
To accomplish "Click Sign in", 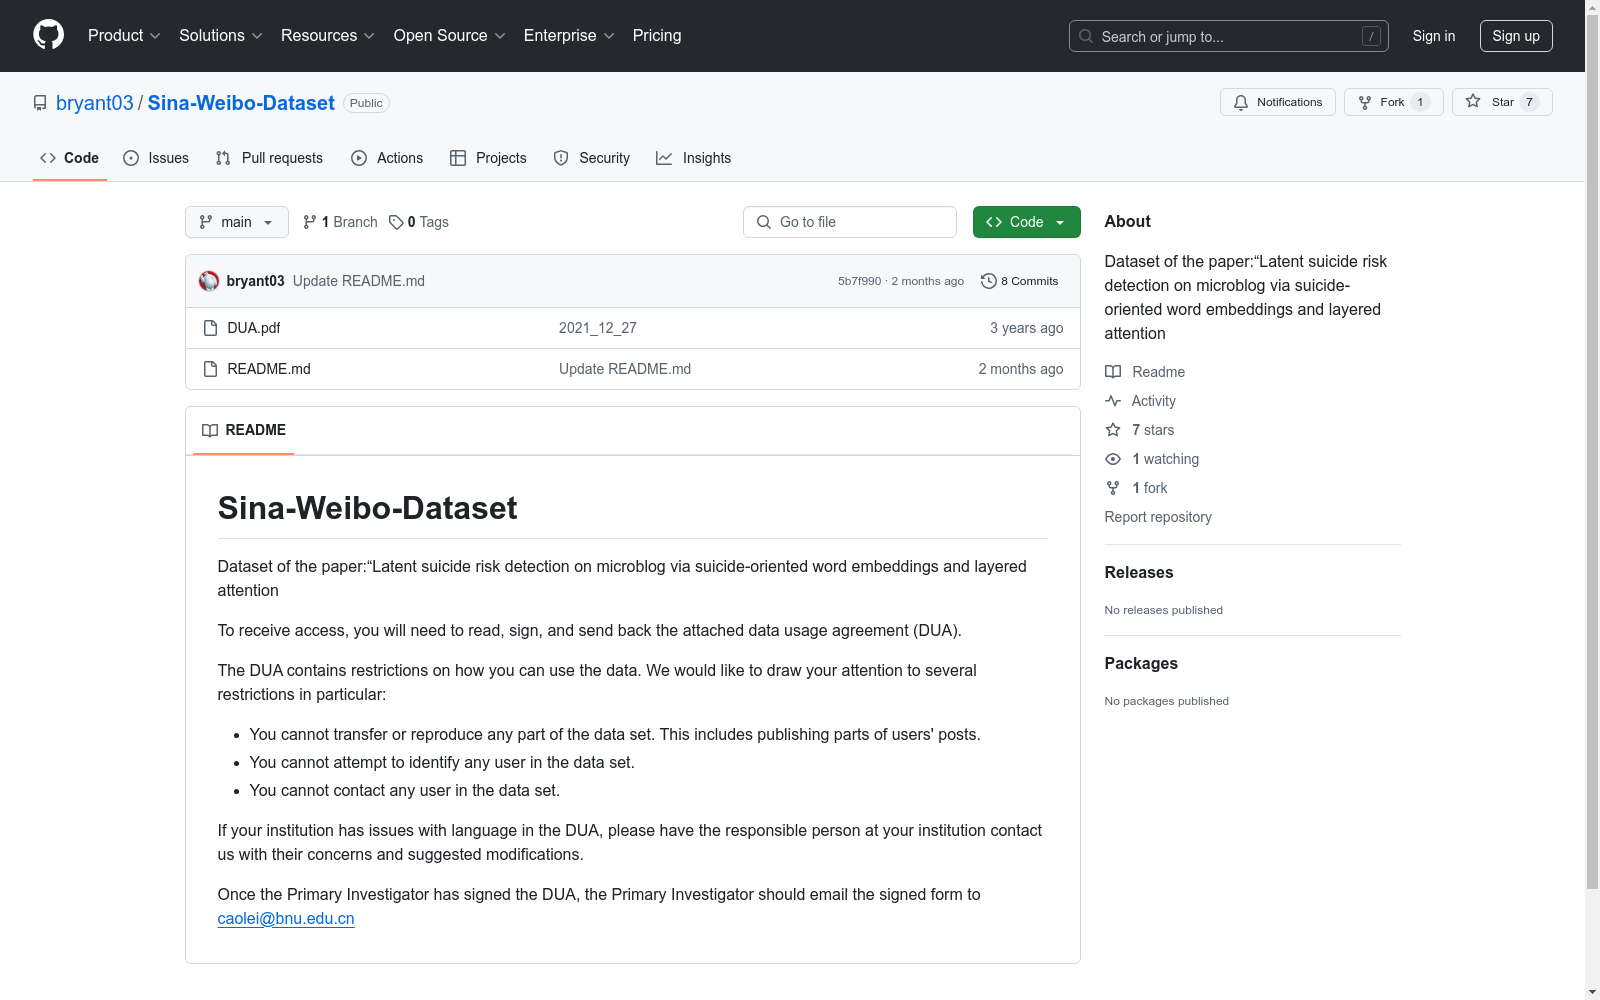I will coord(1434,36).
